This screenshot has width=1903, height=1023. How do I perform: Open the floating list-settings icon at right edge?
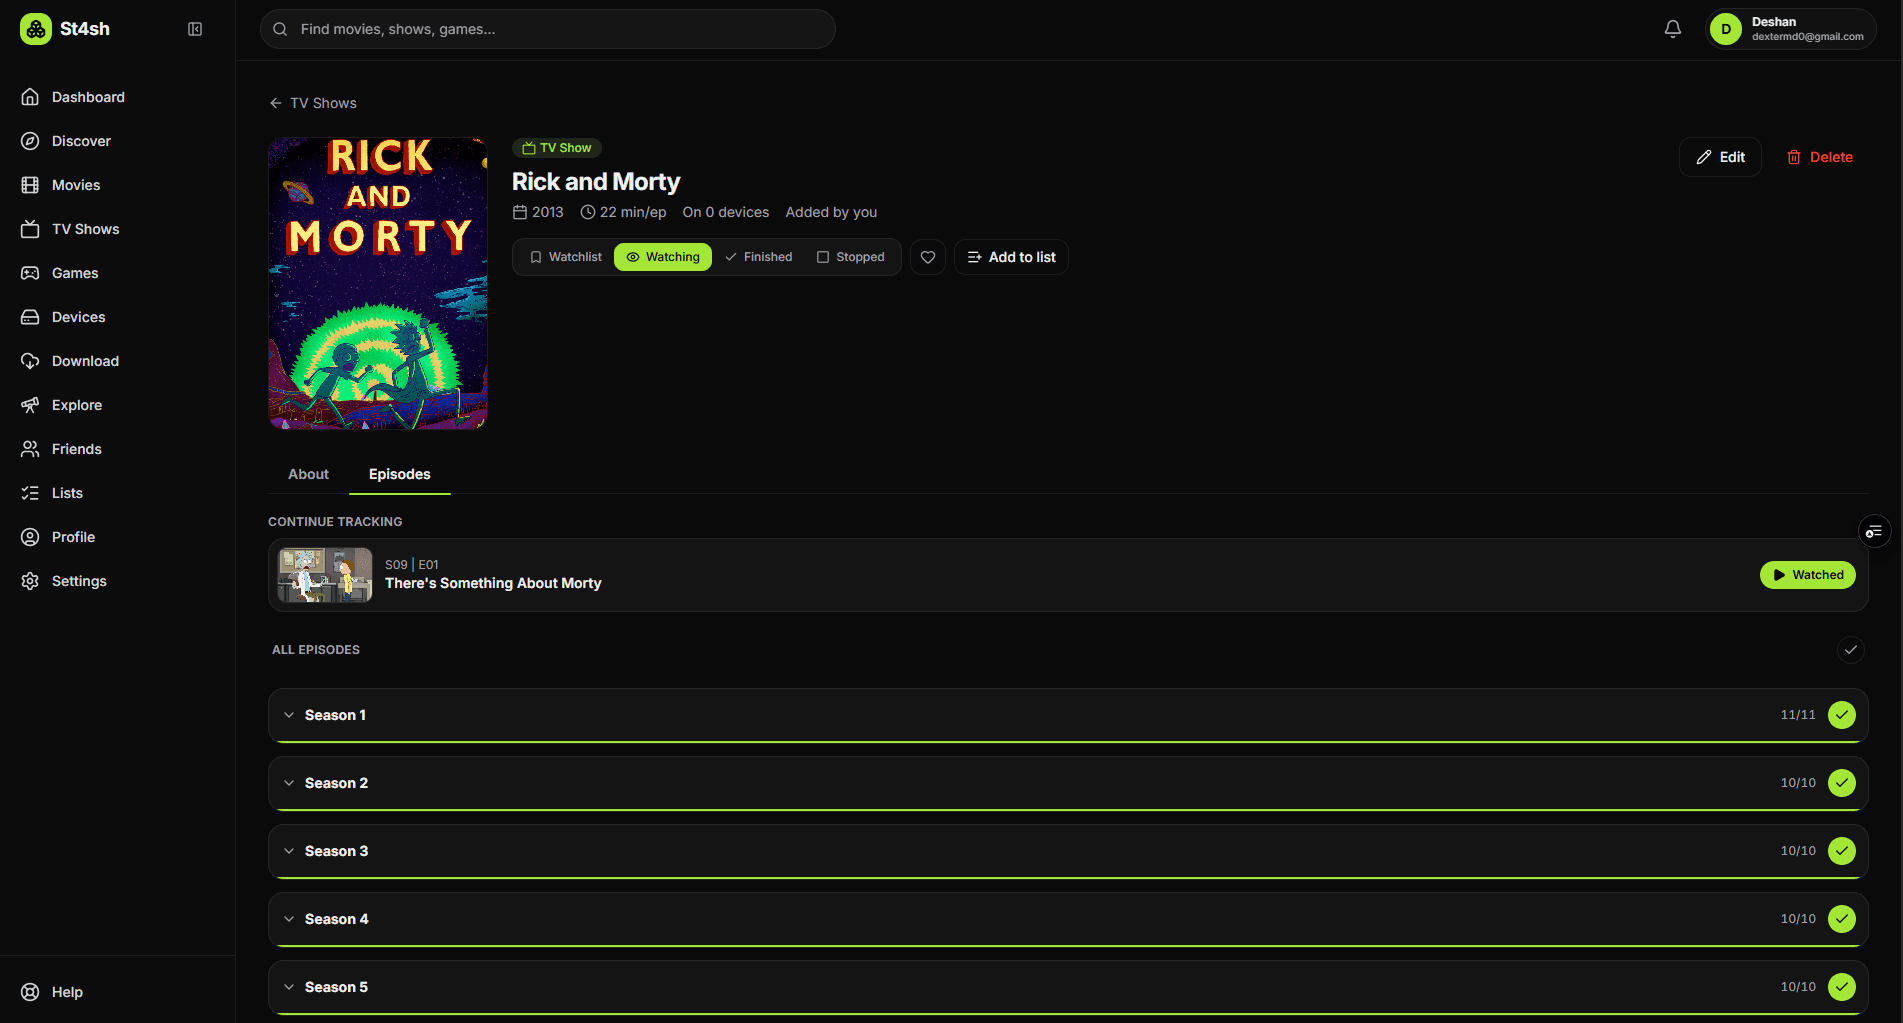click(x=1874, y=531)
